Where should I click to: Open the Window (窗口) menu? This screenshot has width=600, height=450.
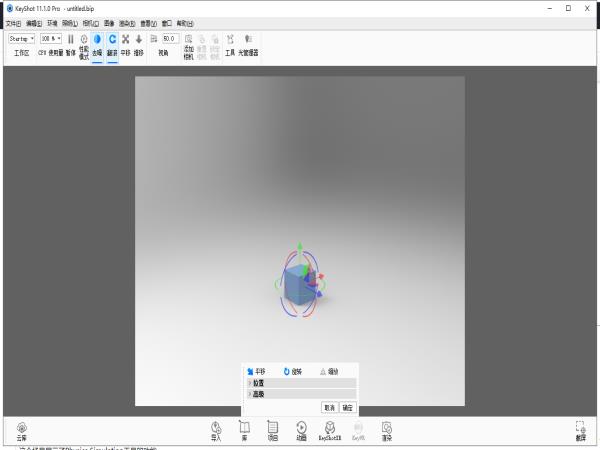(166, 23)
